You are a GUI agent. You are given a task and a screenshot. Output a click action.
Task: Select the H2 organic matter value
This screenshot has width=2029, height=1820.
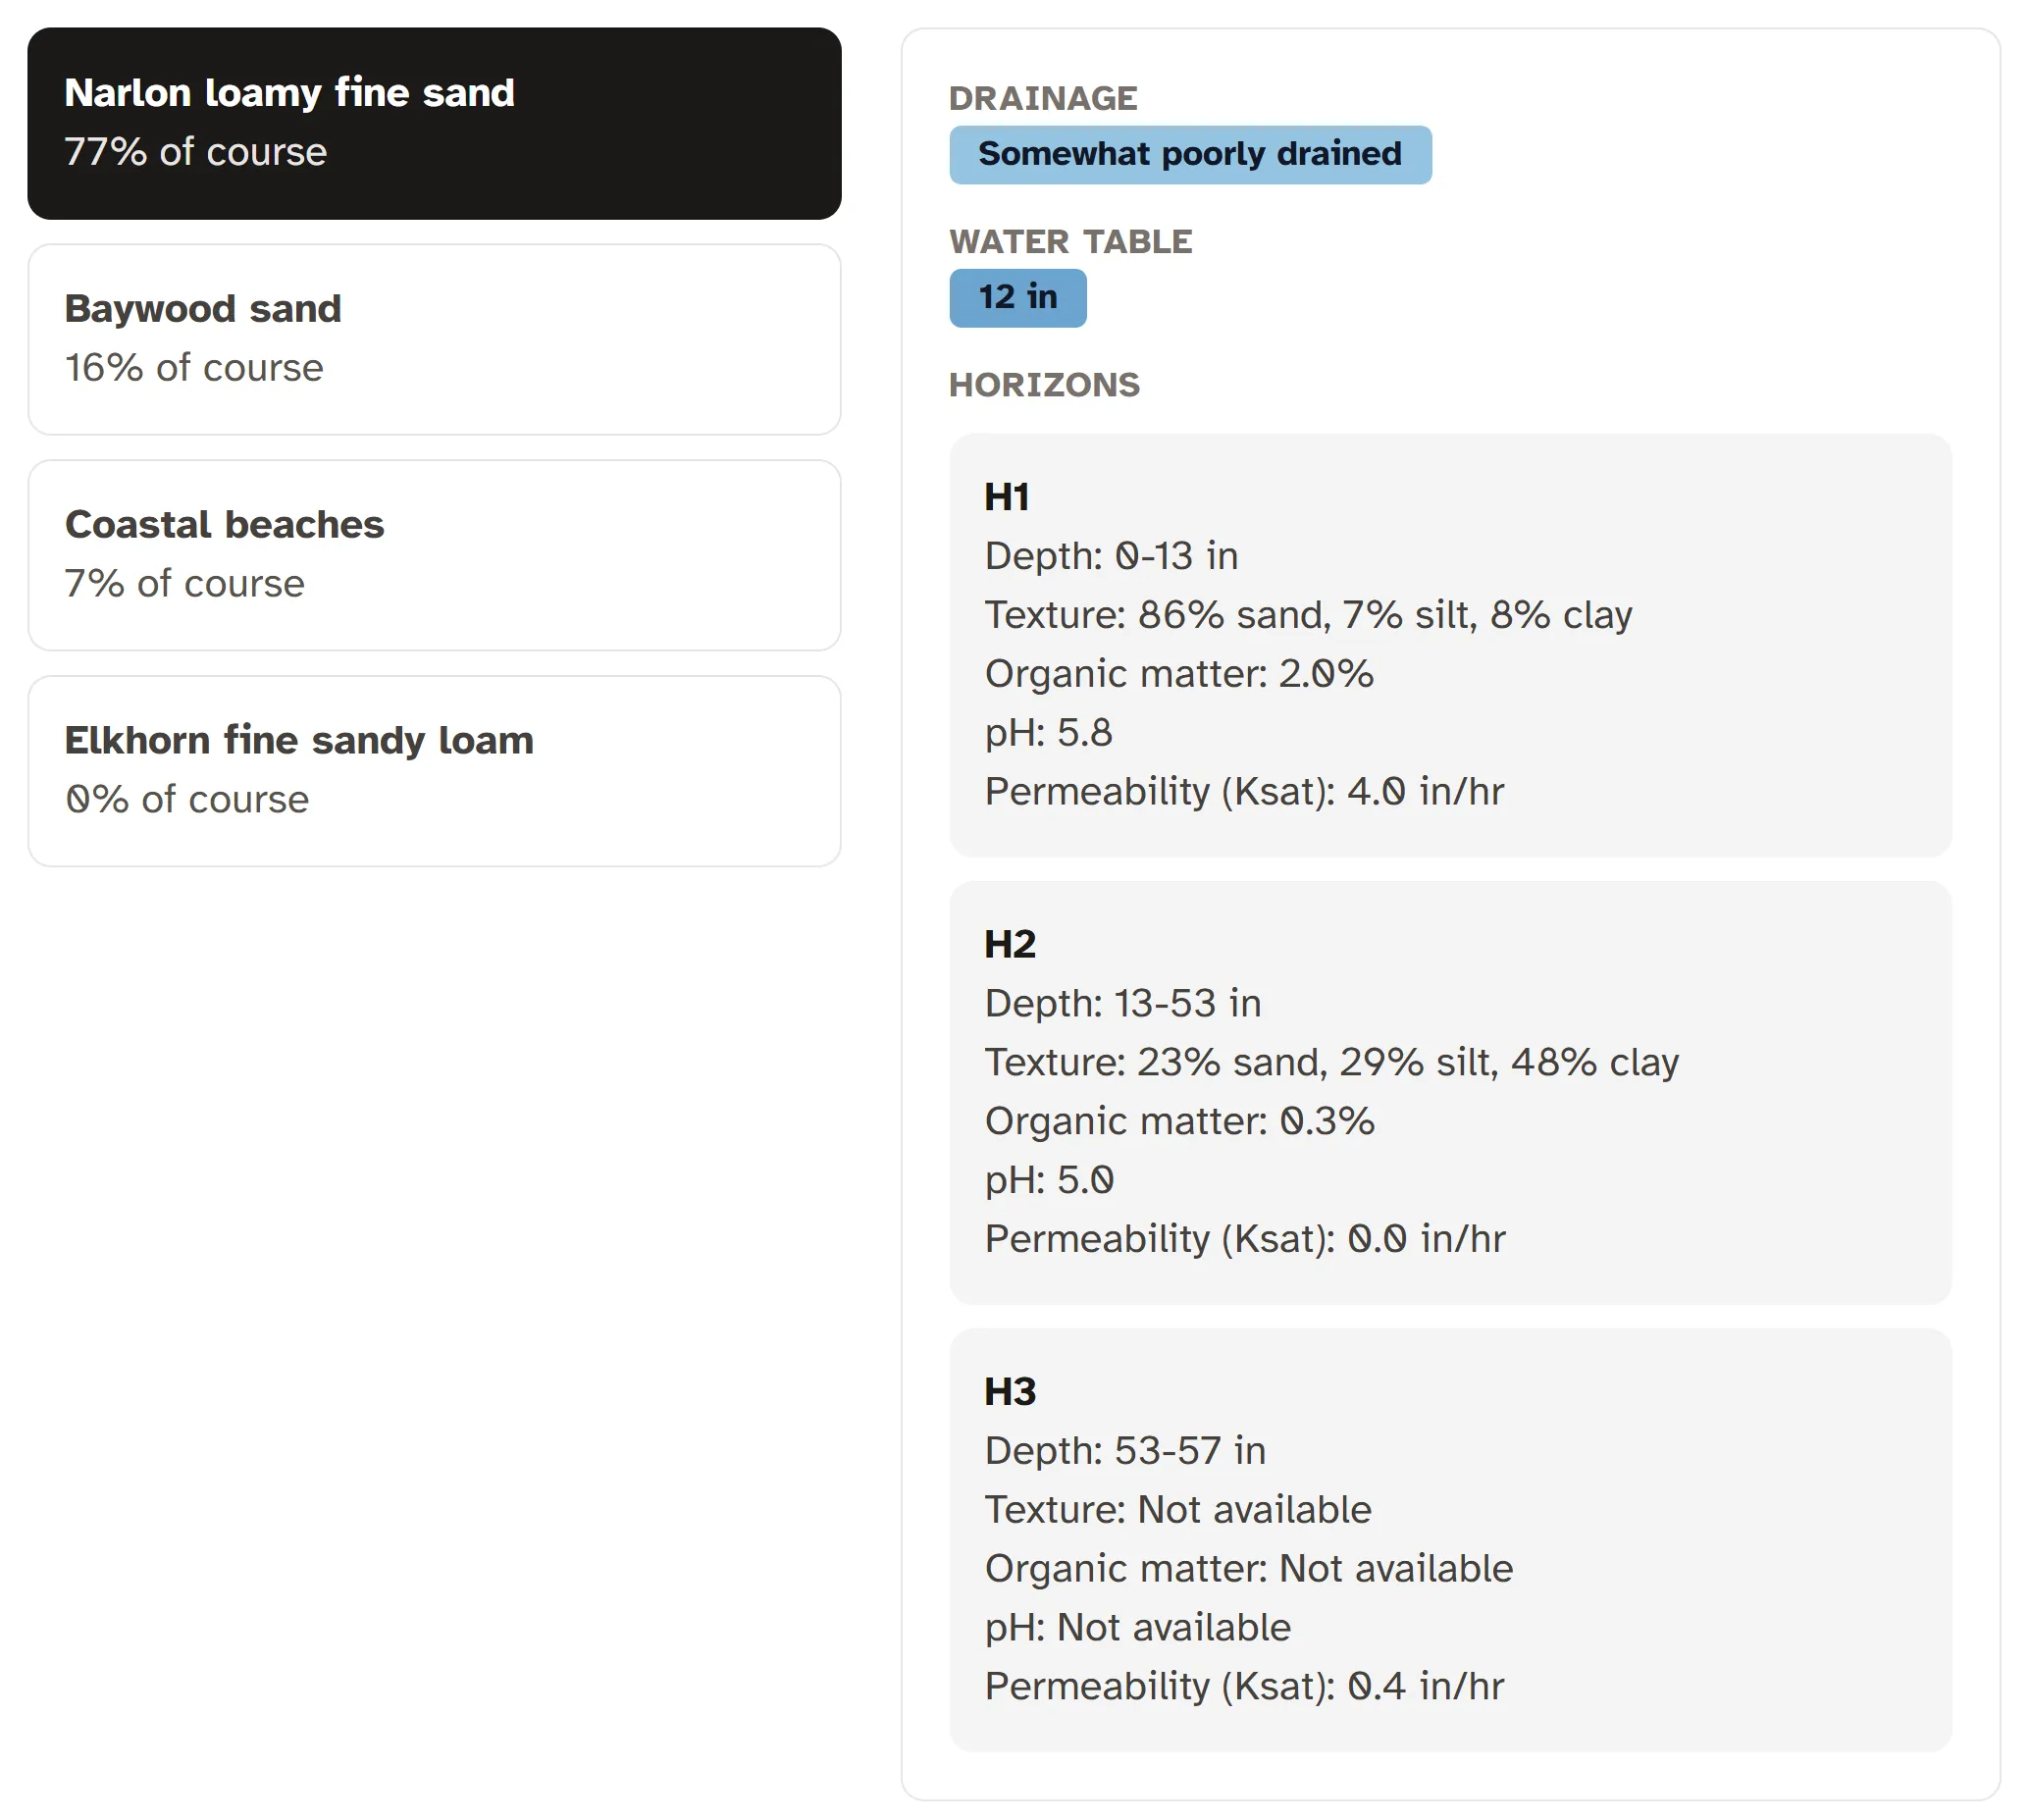1179,1120
